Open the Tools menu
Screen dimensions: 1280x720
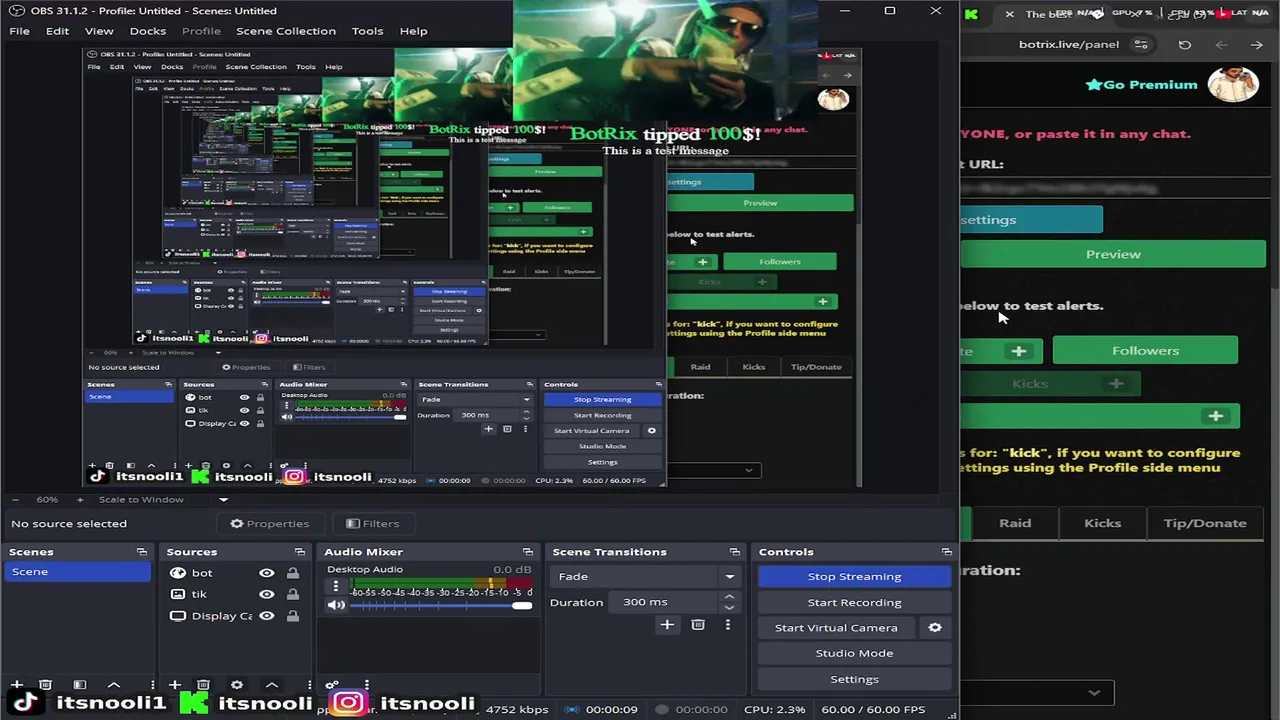[367, 31]
